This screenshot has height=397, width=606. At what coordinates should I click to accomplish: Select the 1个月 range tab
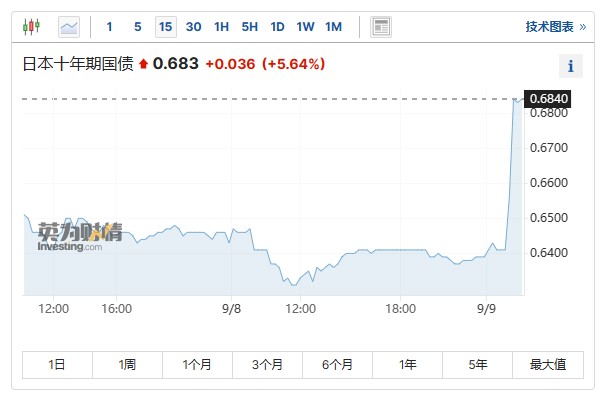(197, 365)
